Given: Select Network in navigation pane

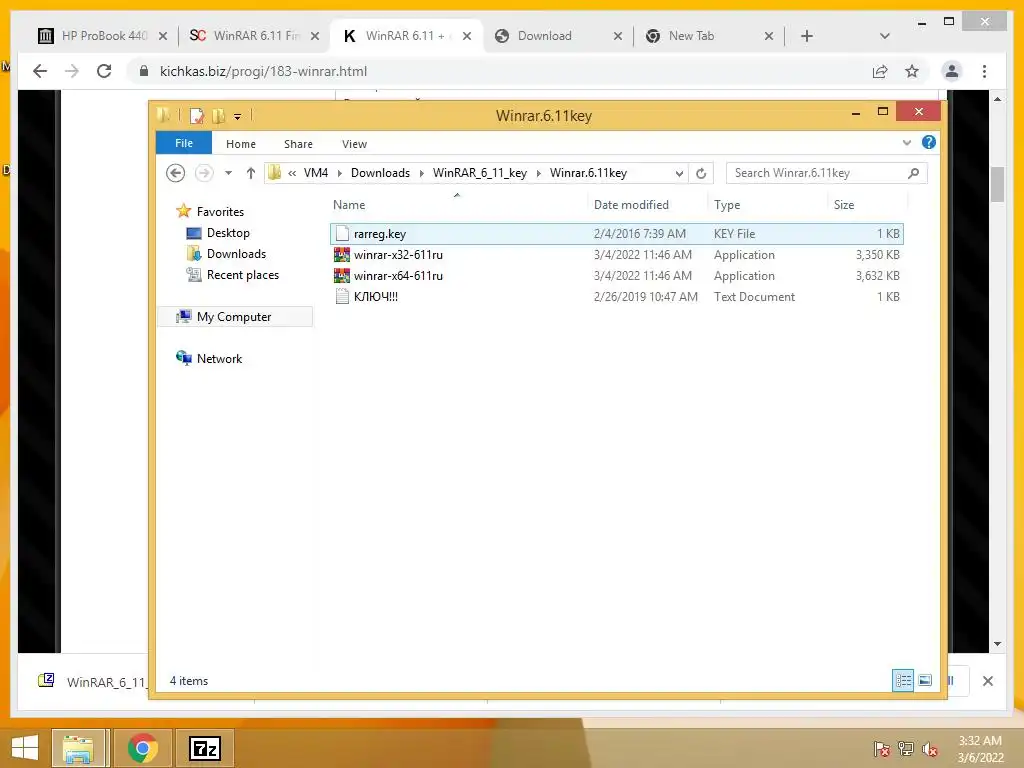Looking at the screenshot, I should [219, 359].
